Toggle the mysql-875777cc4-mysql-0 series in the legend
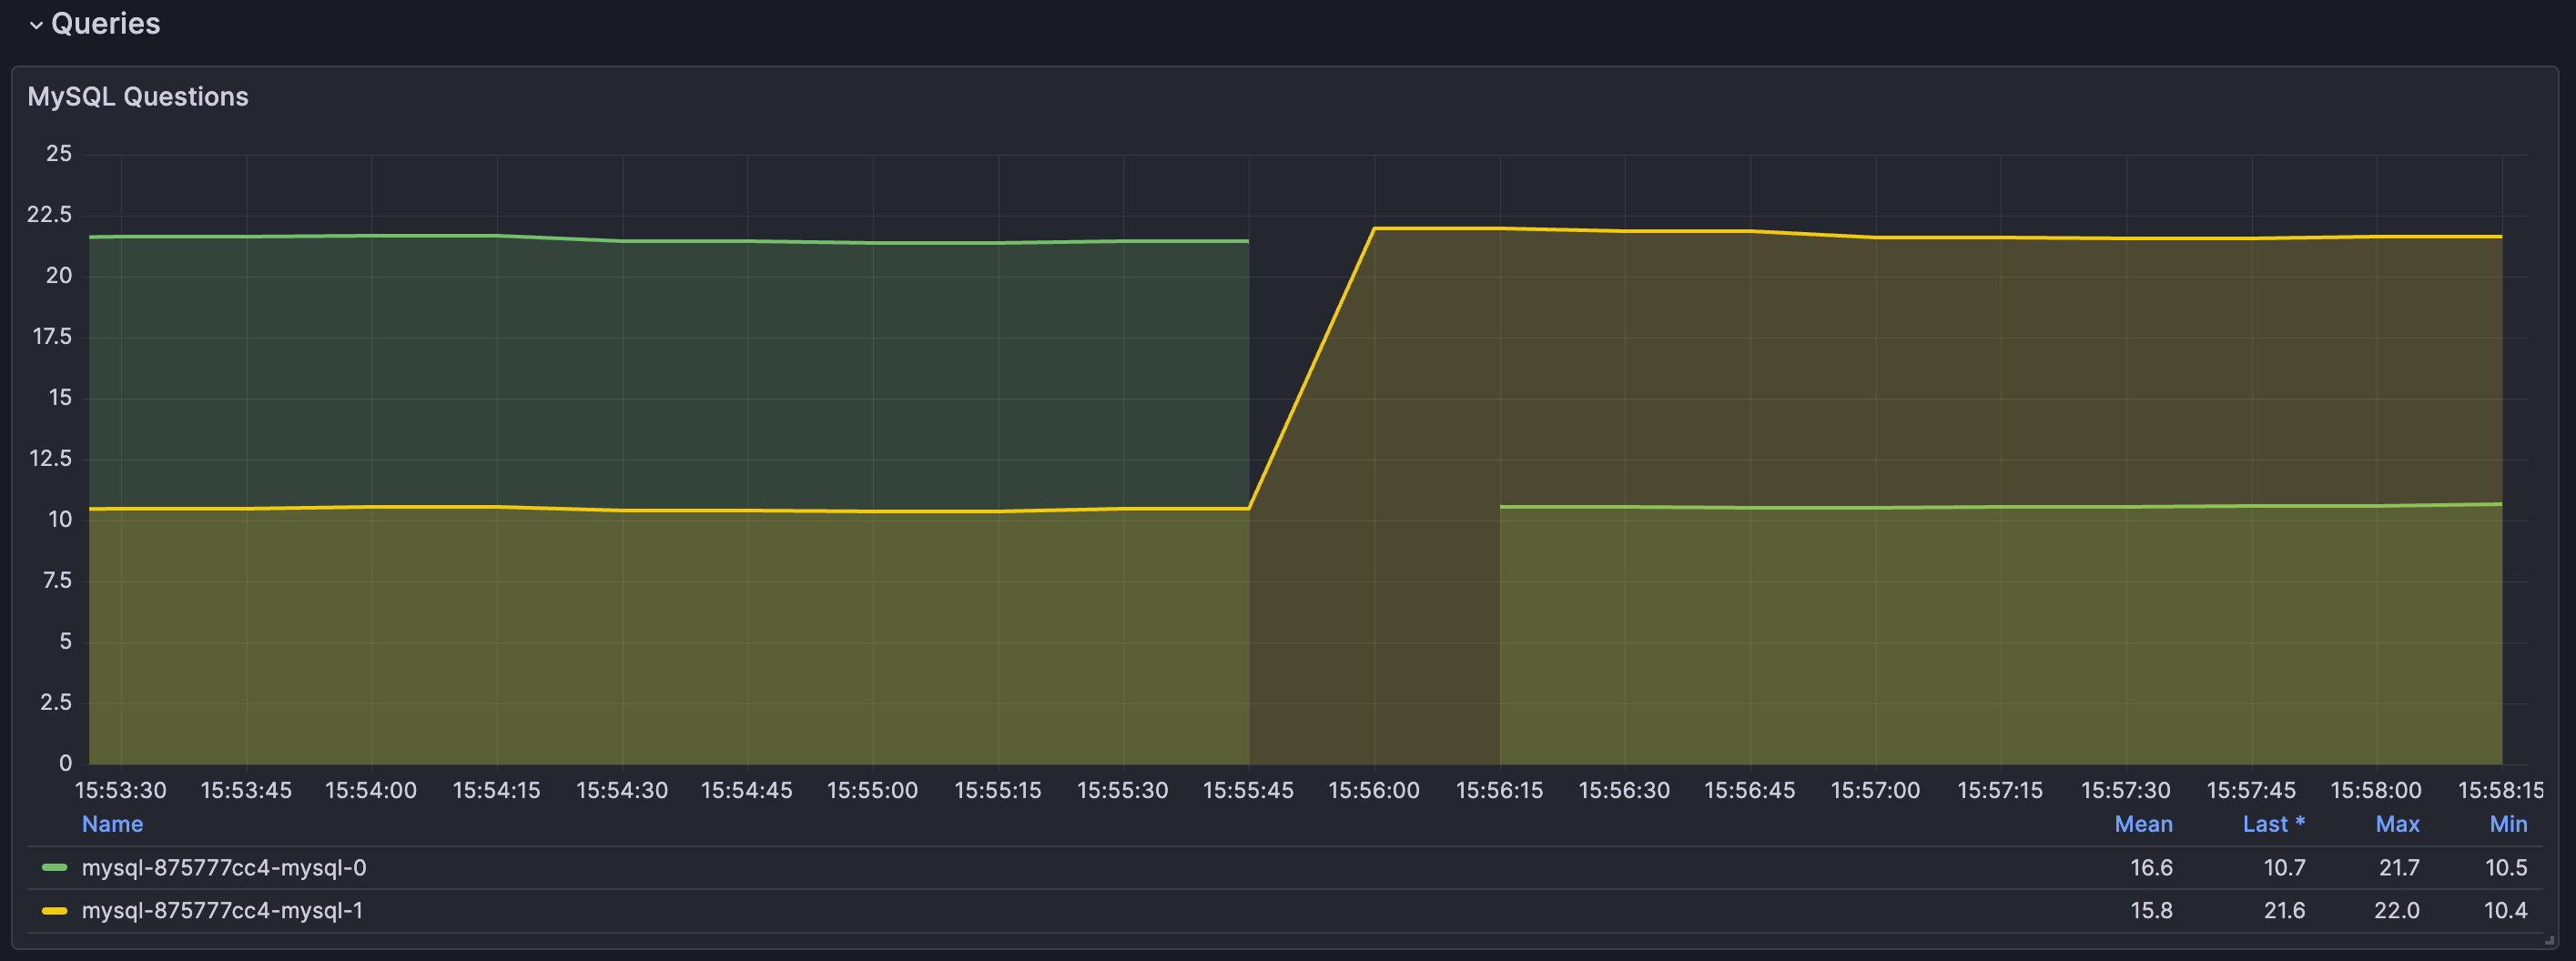 coord(224,868)
